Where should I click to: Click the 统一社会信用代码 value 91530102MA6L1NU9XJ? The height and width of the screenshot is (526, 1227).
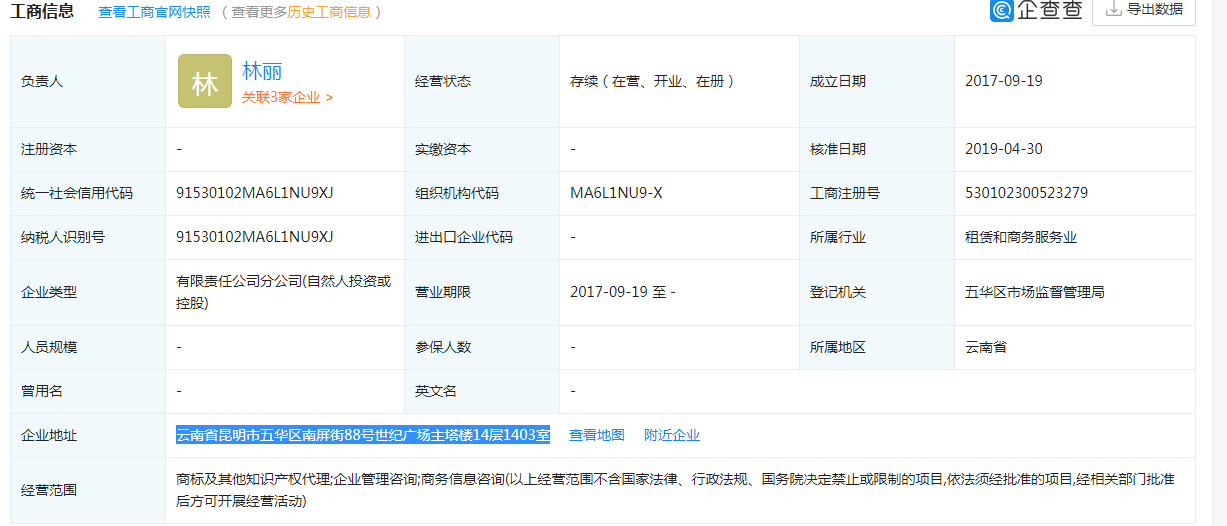254,193
